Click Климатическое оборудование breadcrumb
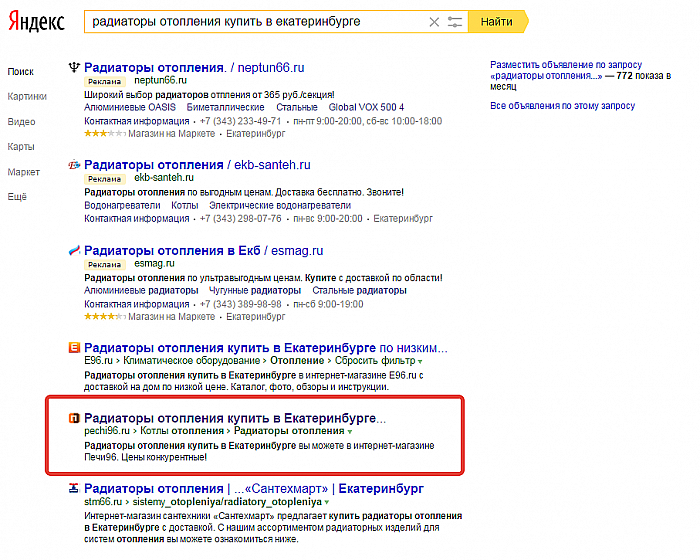 192,361
